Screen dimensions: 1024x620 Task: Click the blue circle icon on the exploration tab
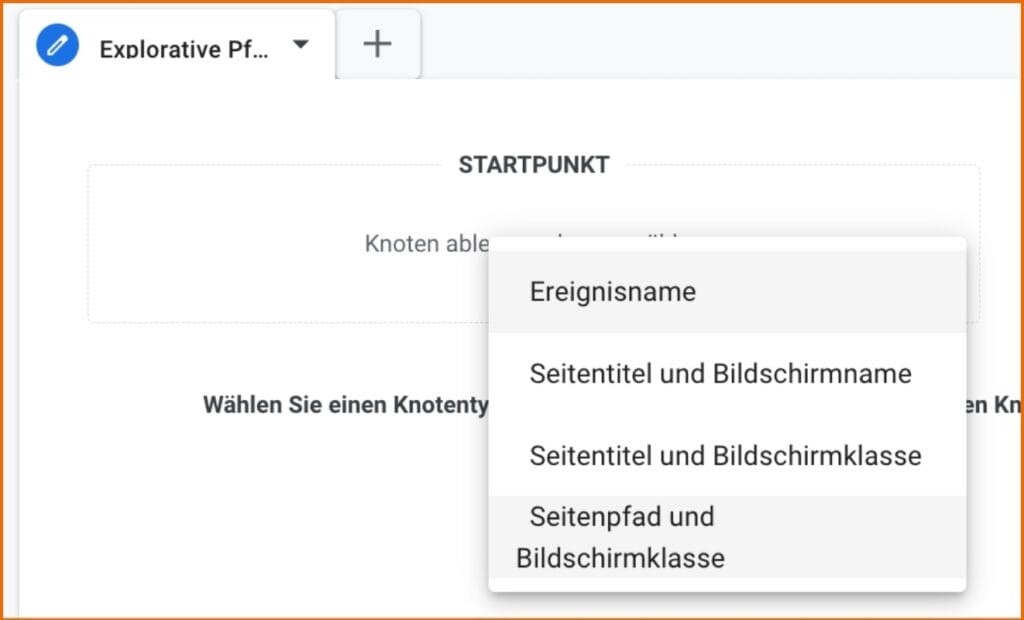[x=57, y=44]
